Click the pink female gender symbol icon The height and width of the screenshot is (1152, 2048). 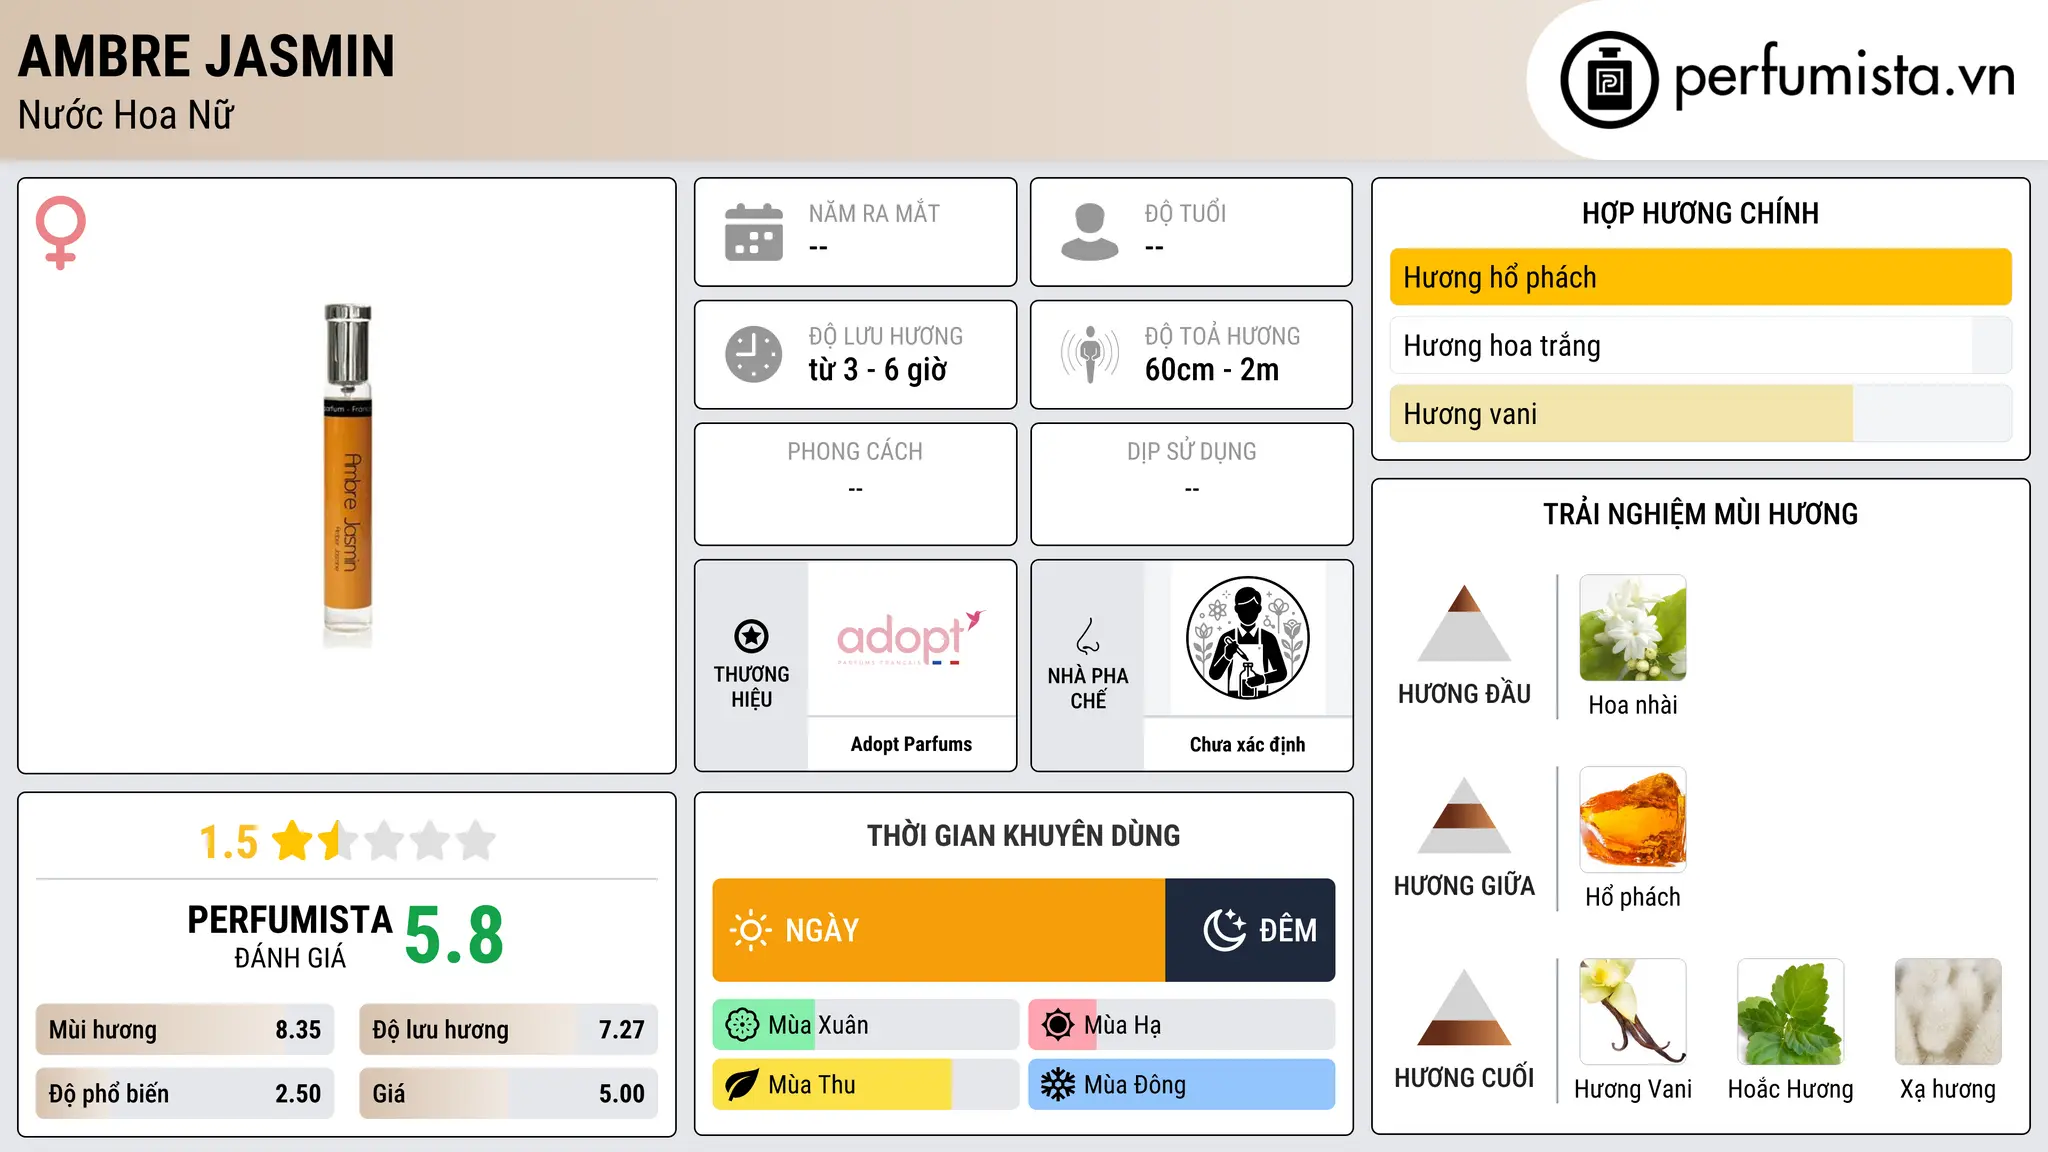click(61, 232)
